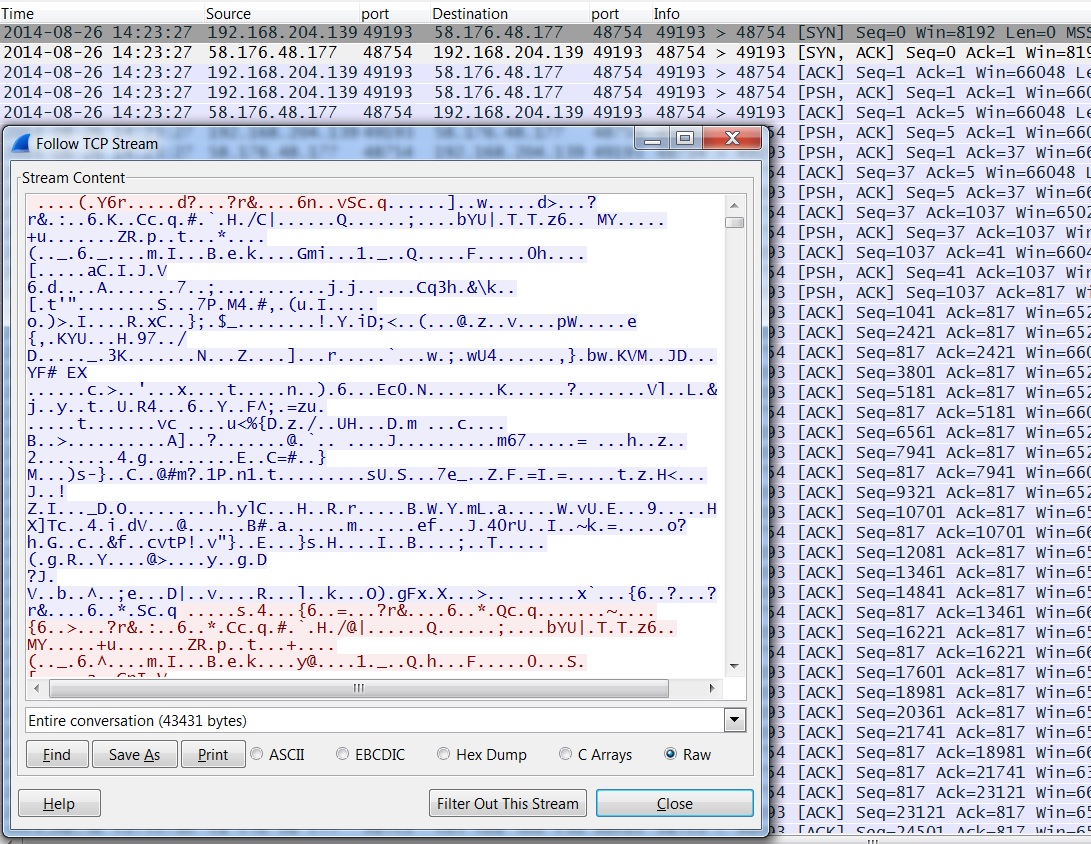Viewport: 1091px width, 844px height.
Task: Minimize the Follow TCP Stream dialog
Action: [653, 139]
